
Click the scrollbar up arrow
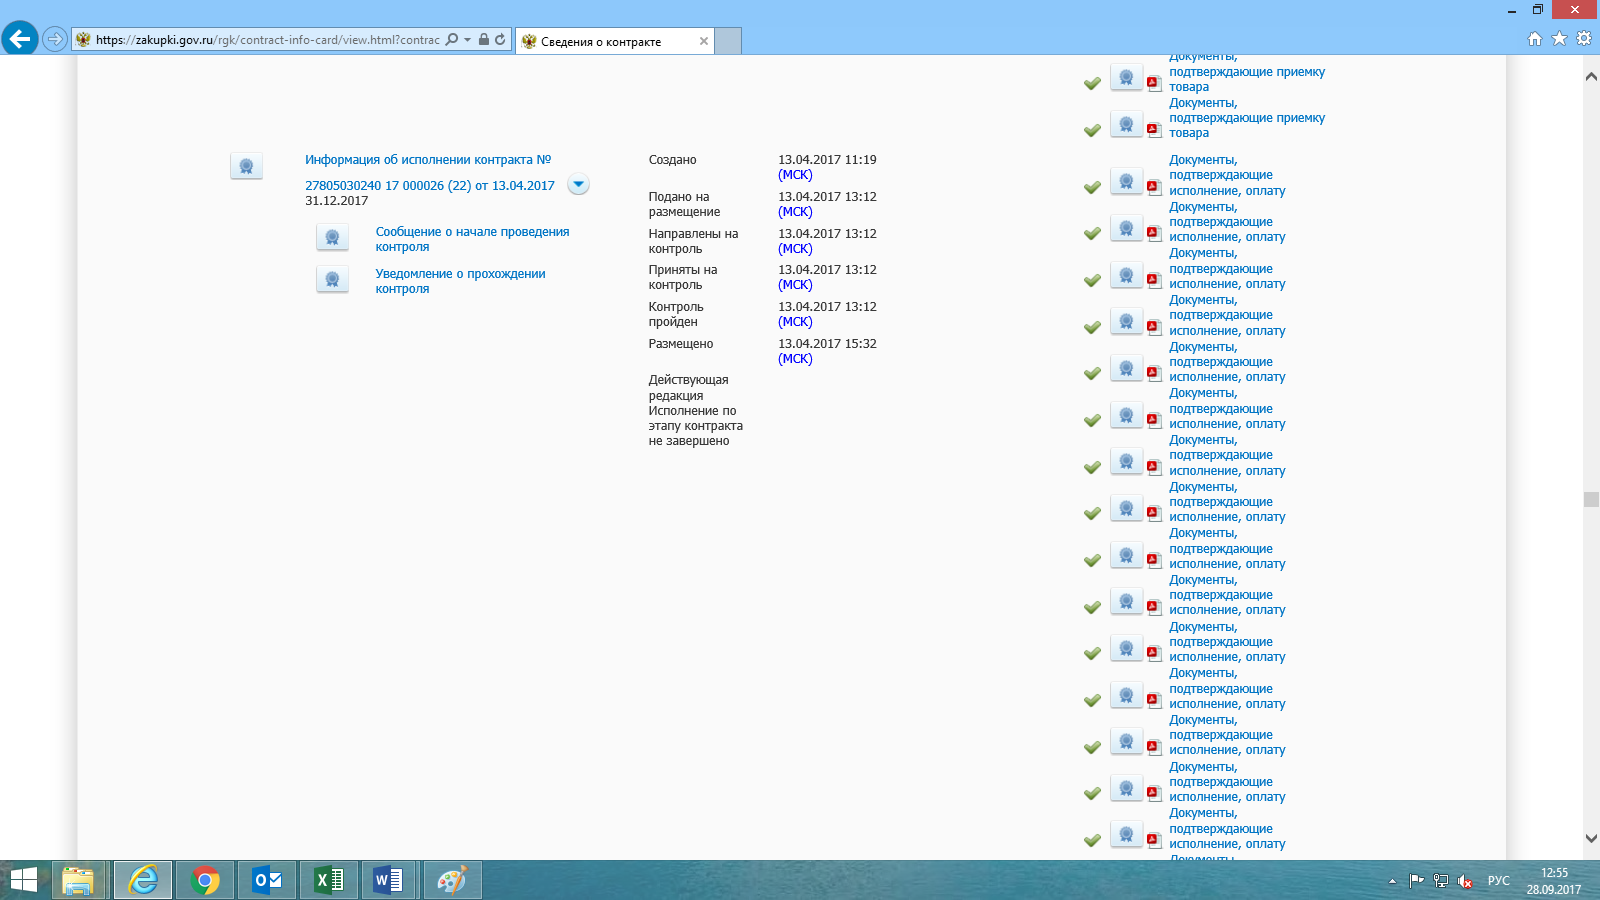click(x=1591, y=76)
